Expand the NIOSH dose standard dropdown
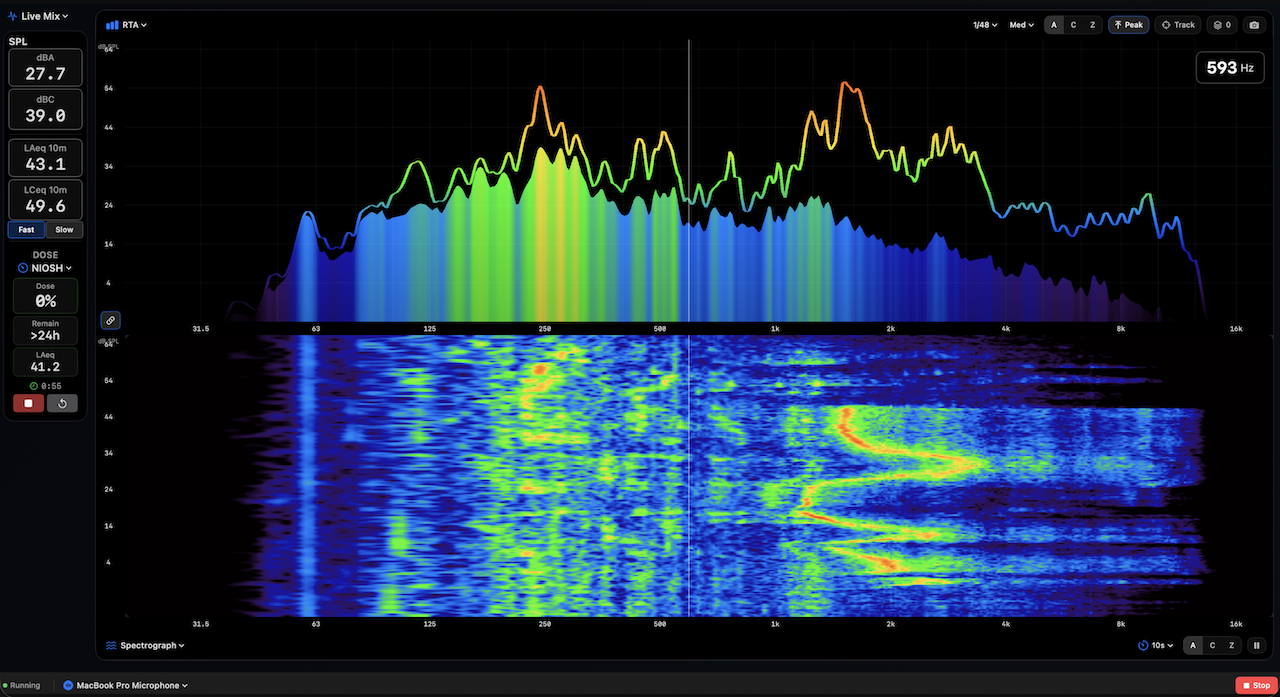The width and height of the screenshot is (1280, 697). [45, 268]
